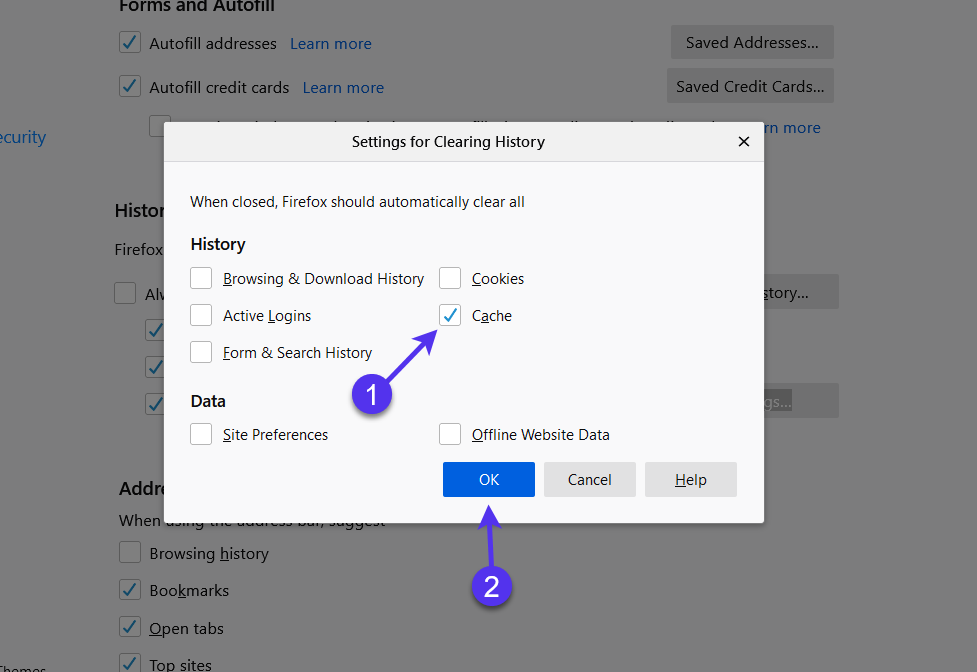Confirm settings with the OK button
Viewport: 977px width, 672px height.
point(488,479)
